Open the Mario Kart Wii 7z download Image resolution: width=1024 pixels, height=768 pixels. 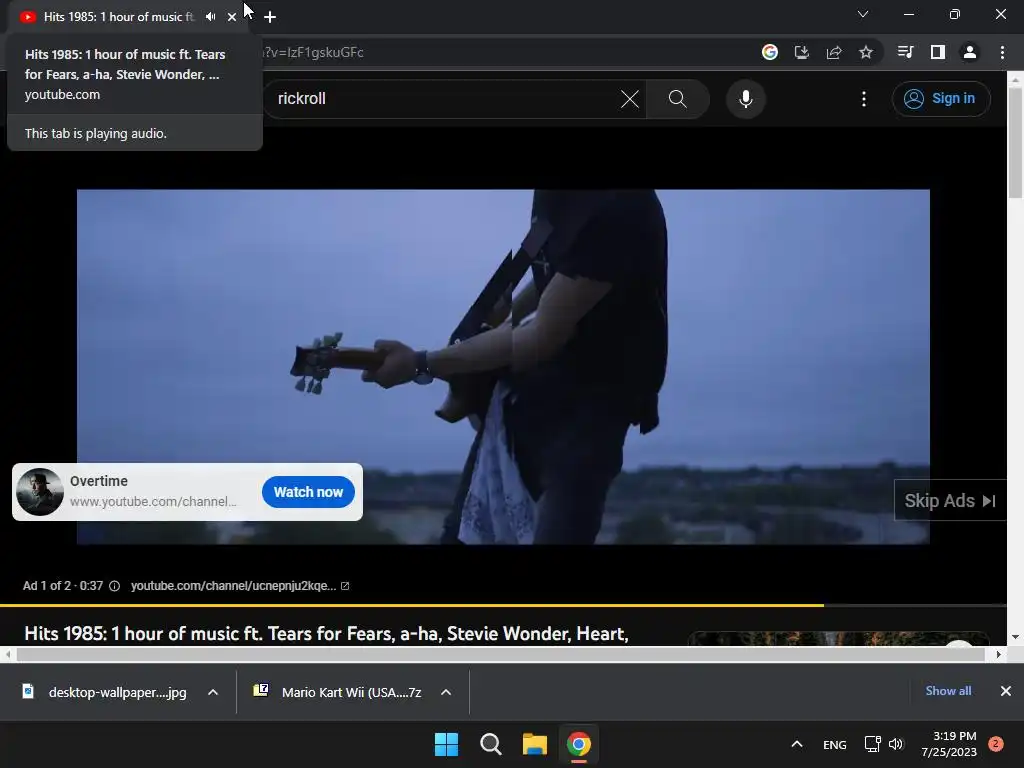(x=338, y=692)
